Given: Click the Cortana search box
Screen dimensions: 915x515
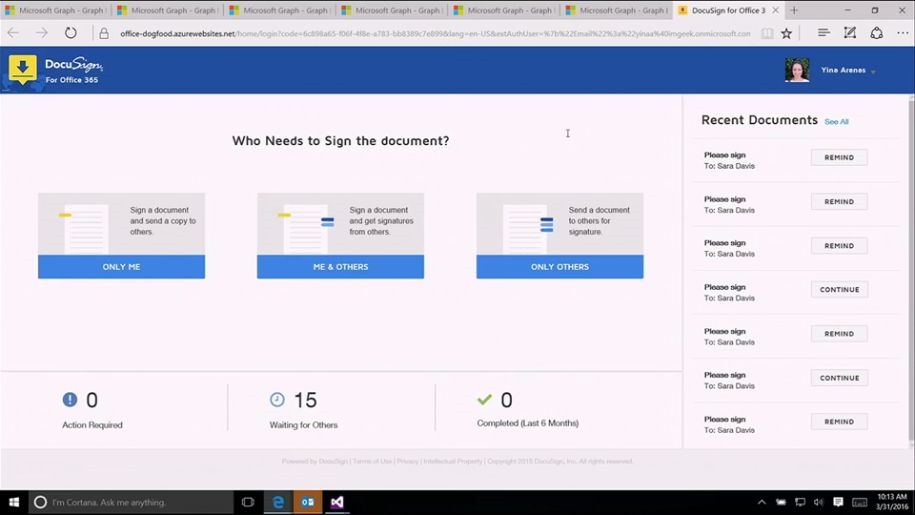Looking at the screenshot, I should click(x=131, y=502).
